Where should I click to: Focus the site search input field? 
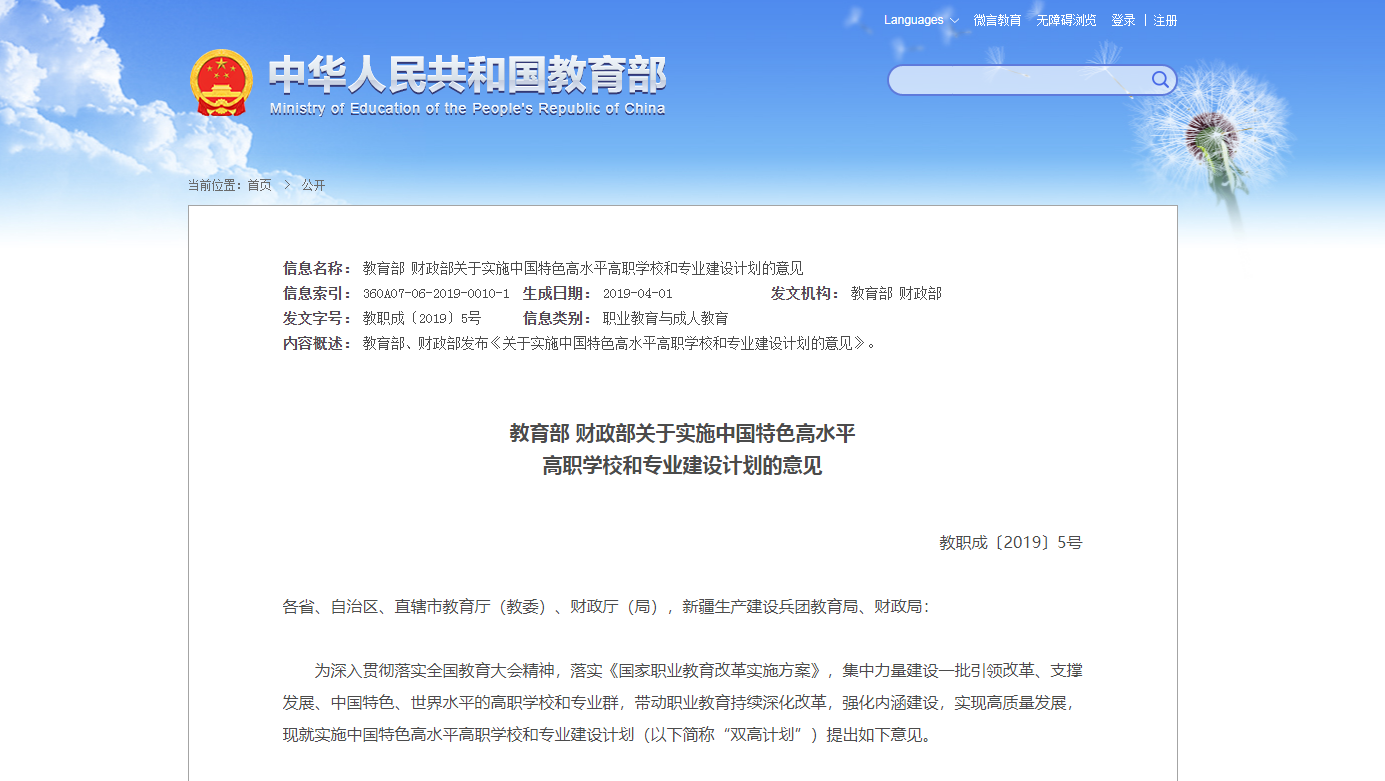[x=1018, y=80]
